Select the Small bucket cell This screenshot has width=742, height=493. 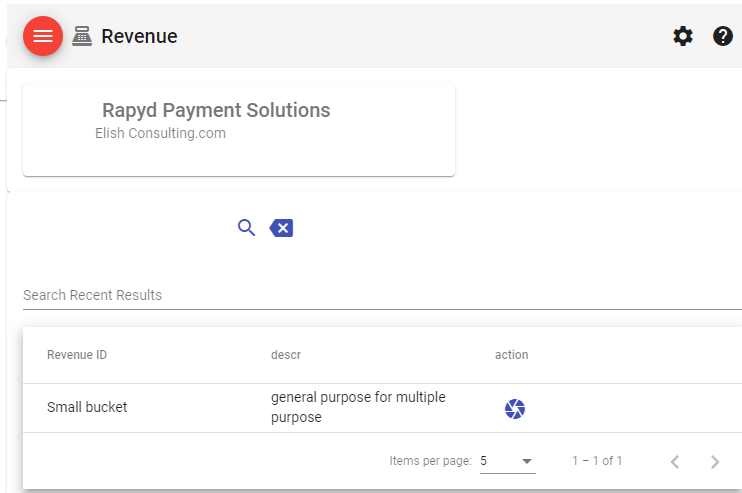coord(87,407)
